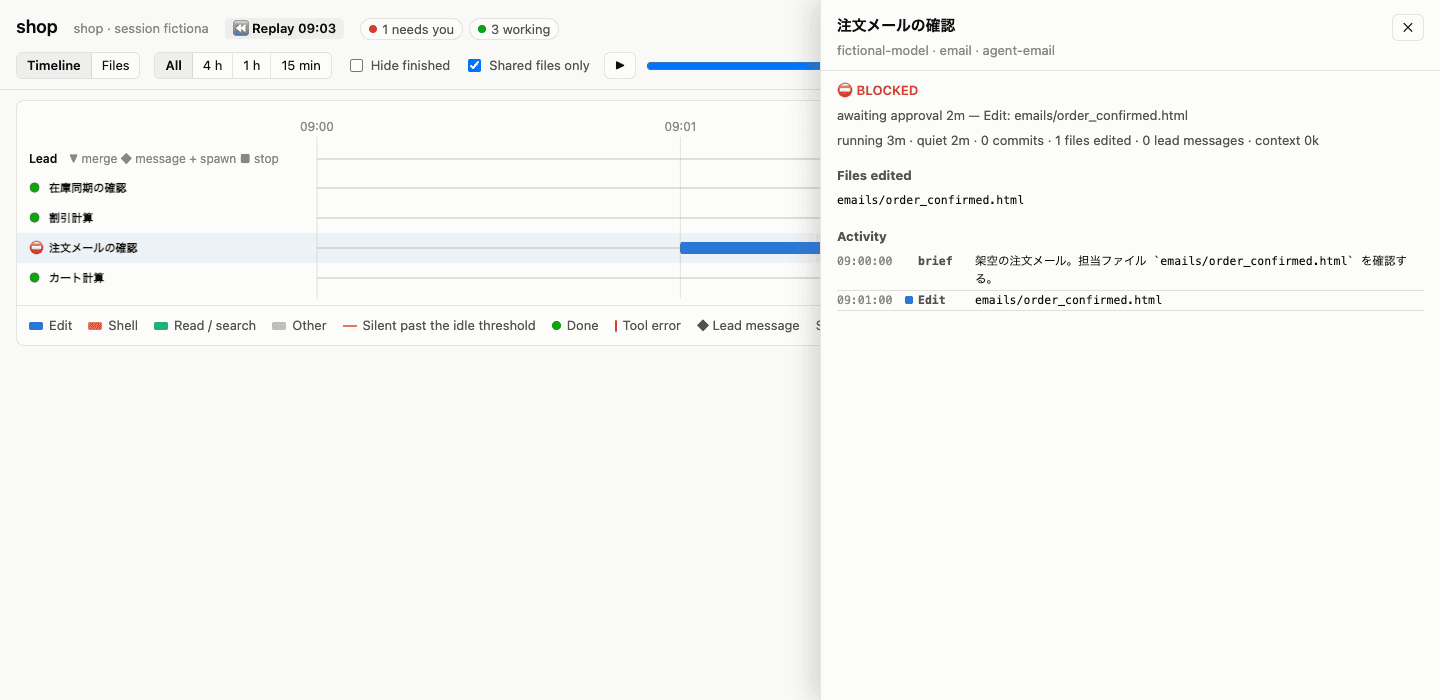Click the green dot beside 割引計算
Viewport: 1440px width, 700px height.
[x=35, y=218]
